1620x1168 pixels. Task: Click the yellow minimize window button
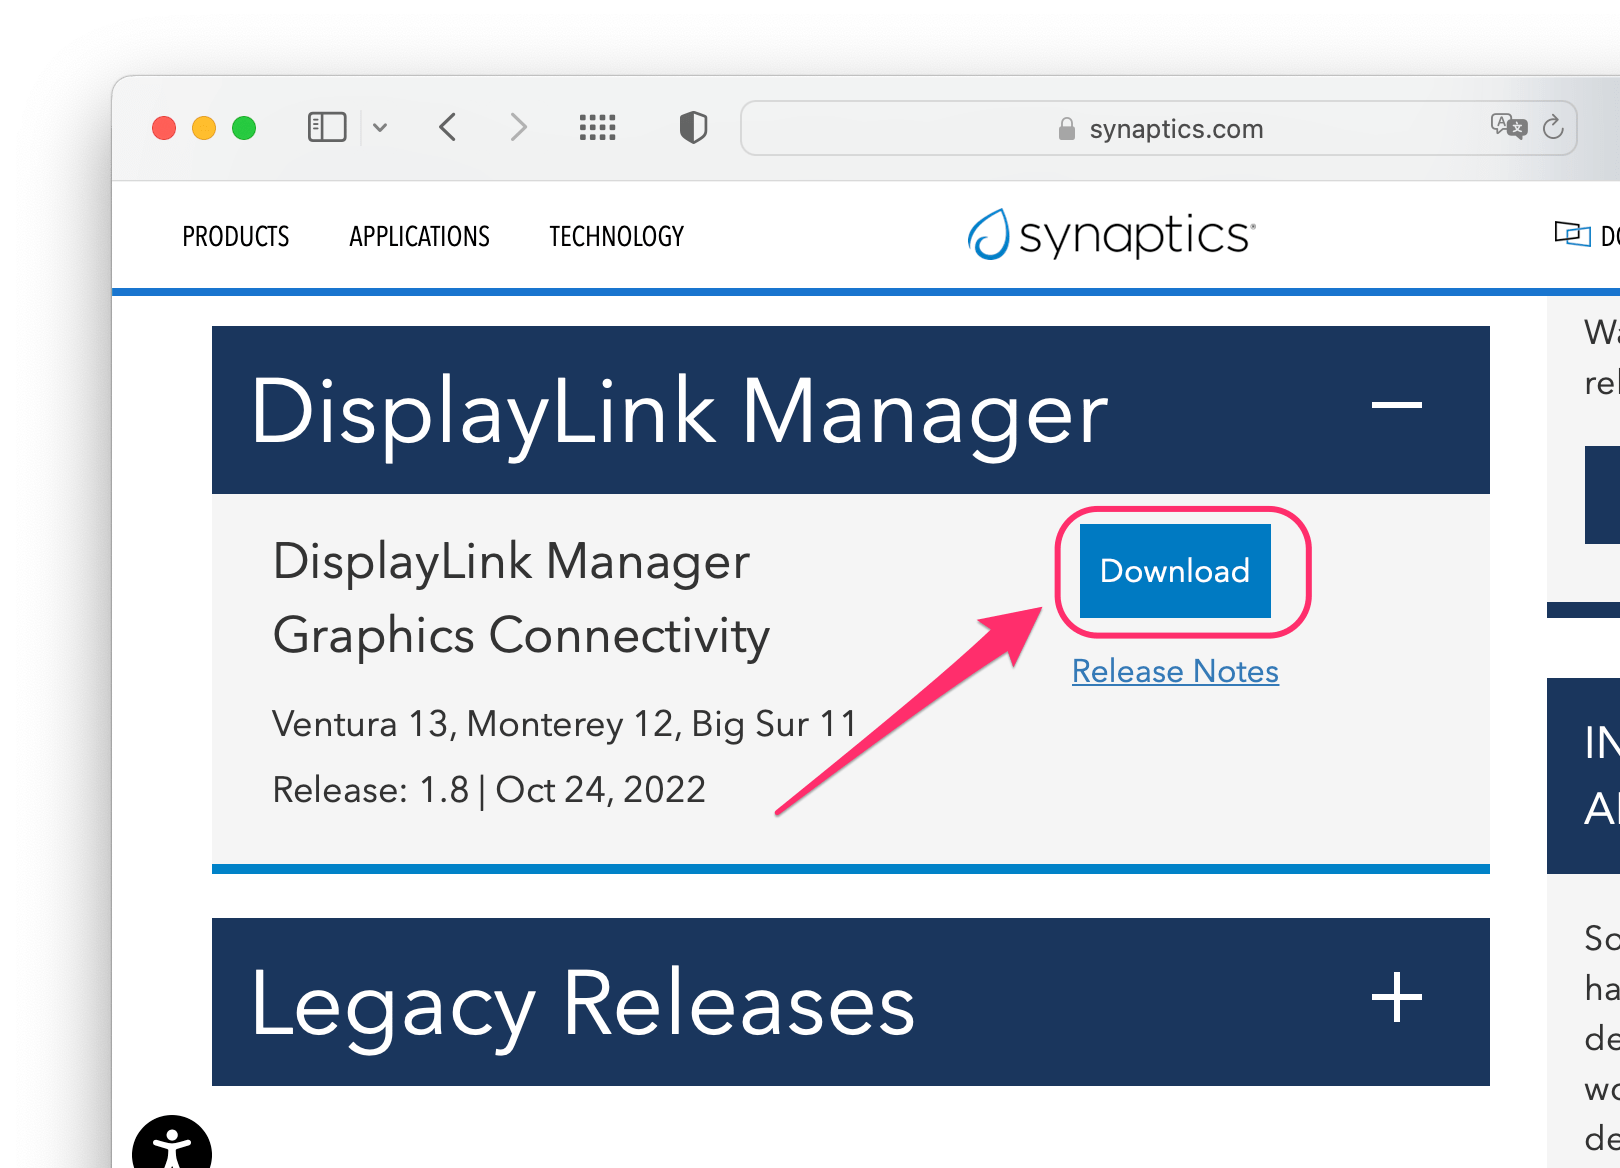[x=204, y=128]
